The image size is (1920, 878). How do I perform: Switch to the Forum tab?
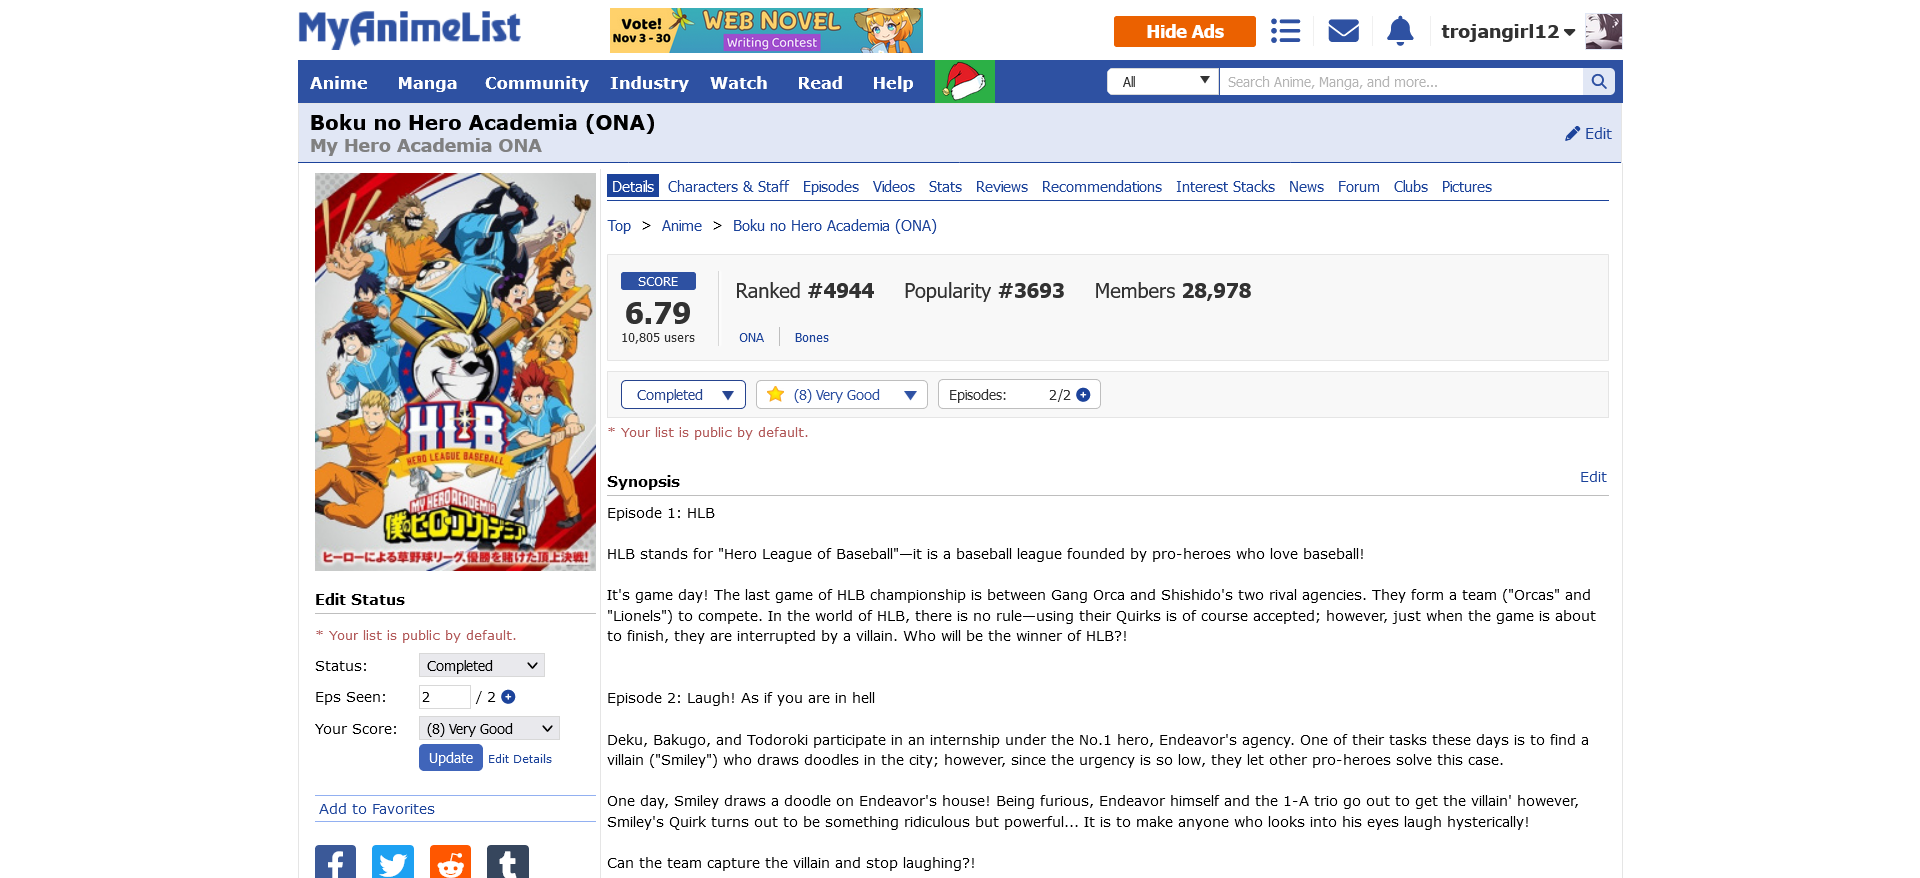click(x=1358, y=187)
